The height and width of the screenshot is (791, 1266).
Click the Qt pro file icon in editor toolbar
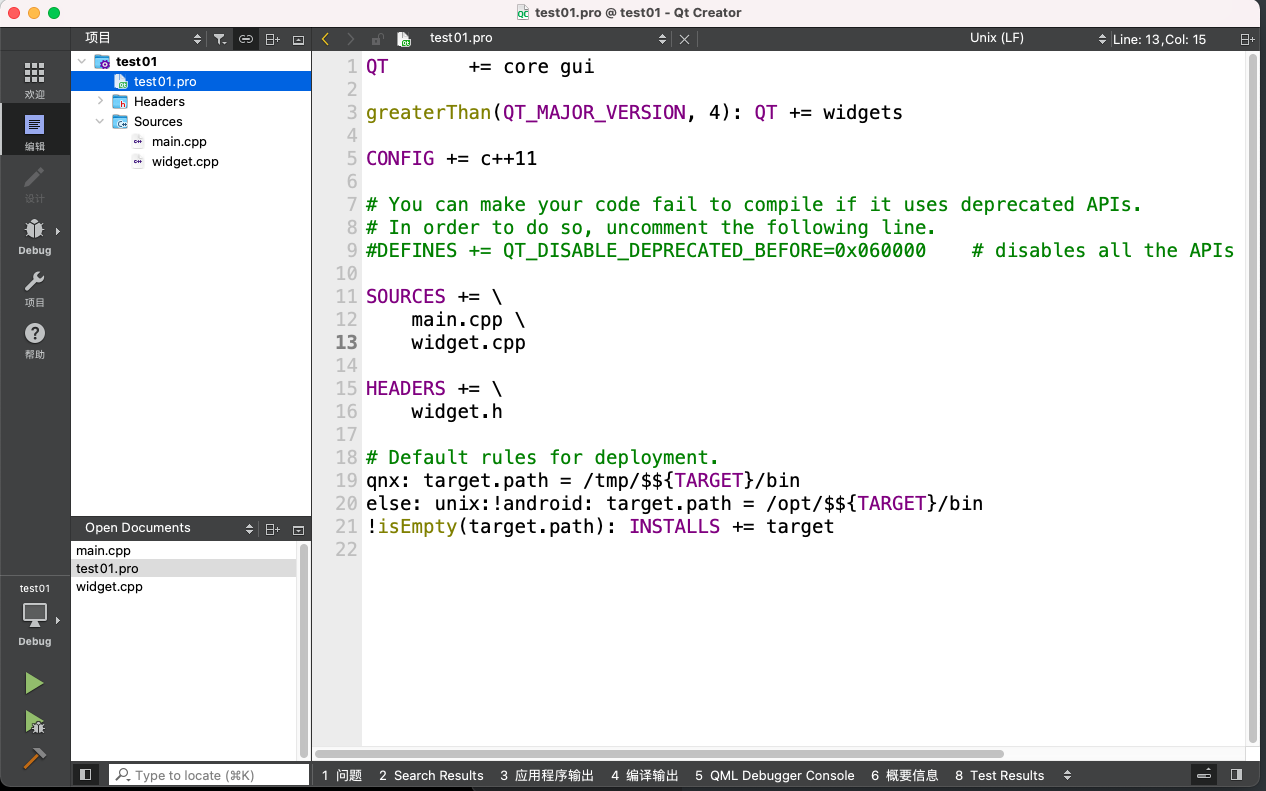tap(404, 39)
